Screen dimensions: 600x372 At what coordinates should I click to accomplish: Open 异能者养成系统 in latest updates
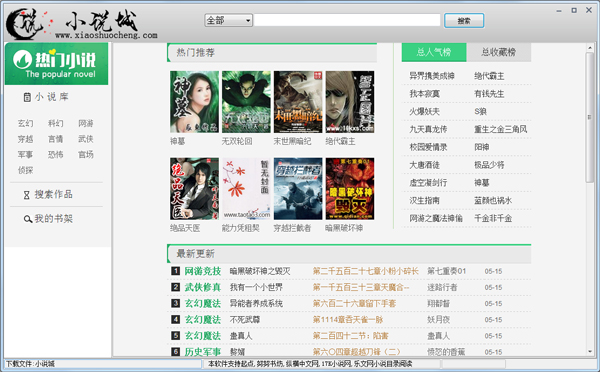pos(256,303)
